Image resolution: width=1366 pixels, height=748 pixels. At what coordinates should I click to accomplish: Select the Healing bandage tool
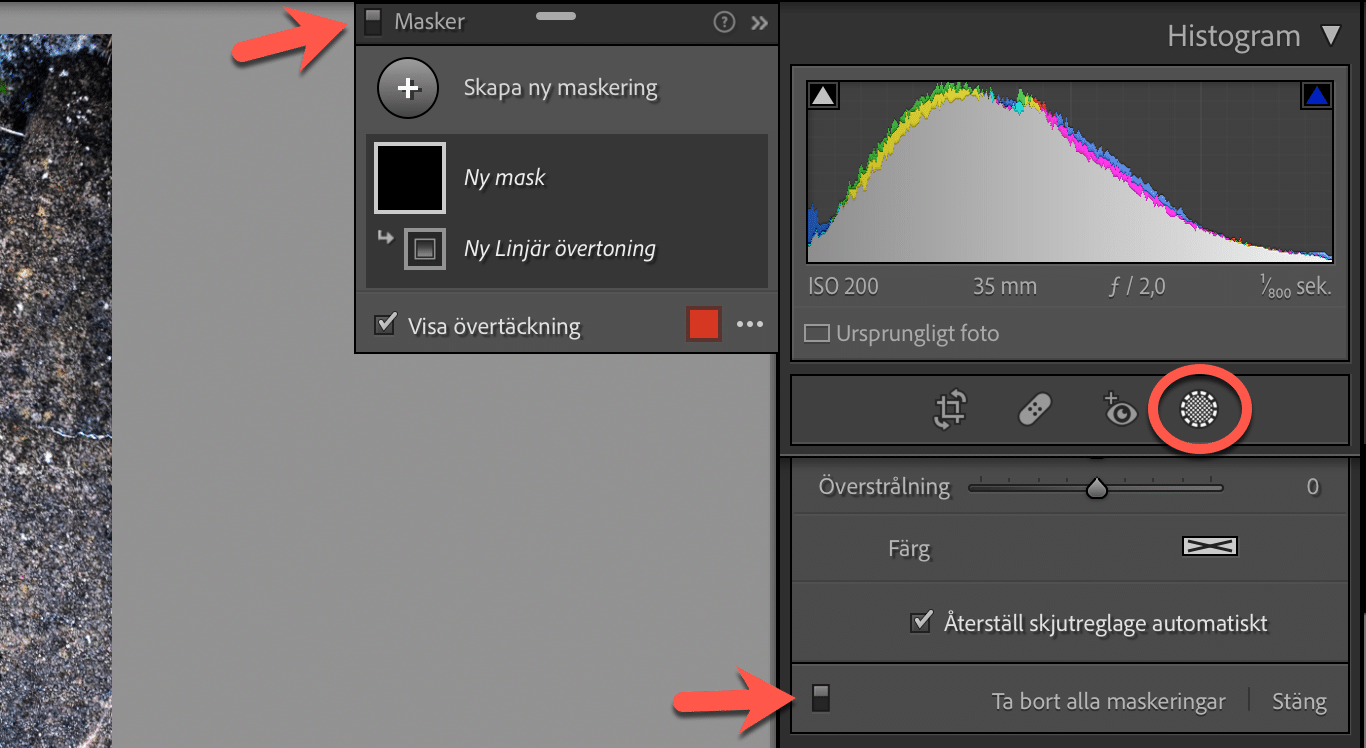[x=1034, y=410]
